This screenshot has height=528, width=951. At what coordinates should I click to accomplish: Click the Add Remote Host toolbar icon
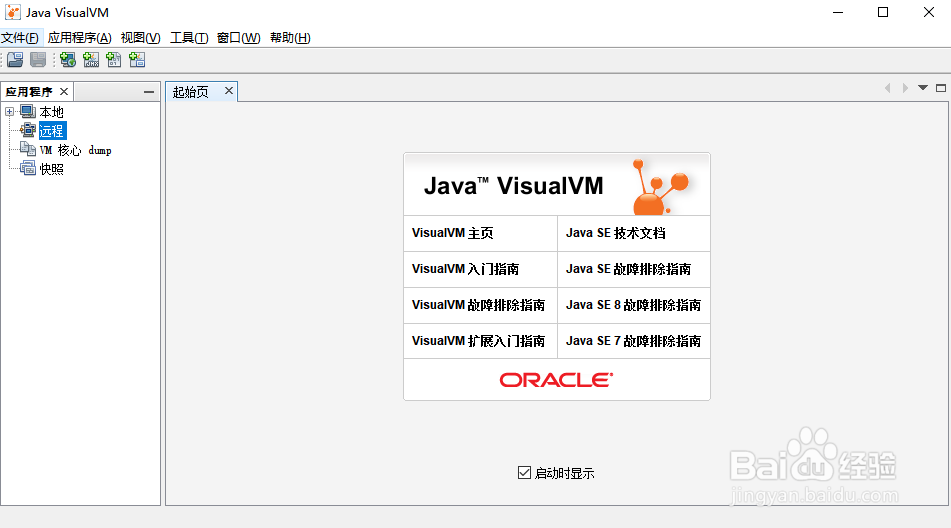(68, 59)
